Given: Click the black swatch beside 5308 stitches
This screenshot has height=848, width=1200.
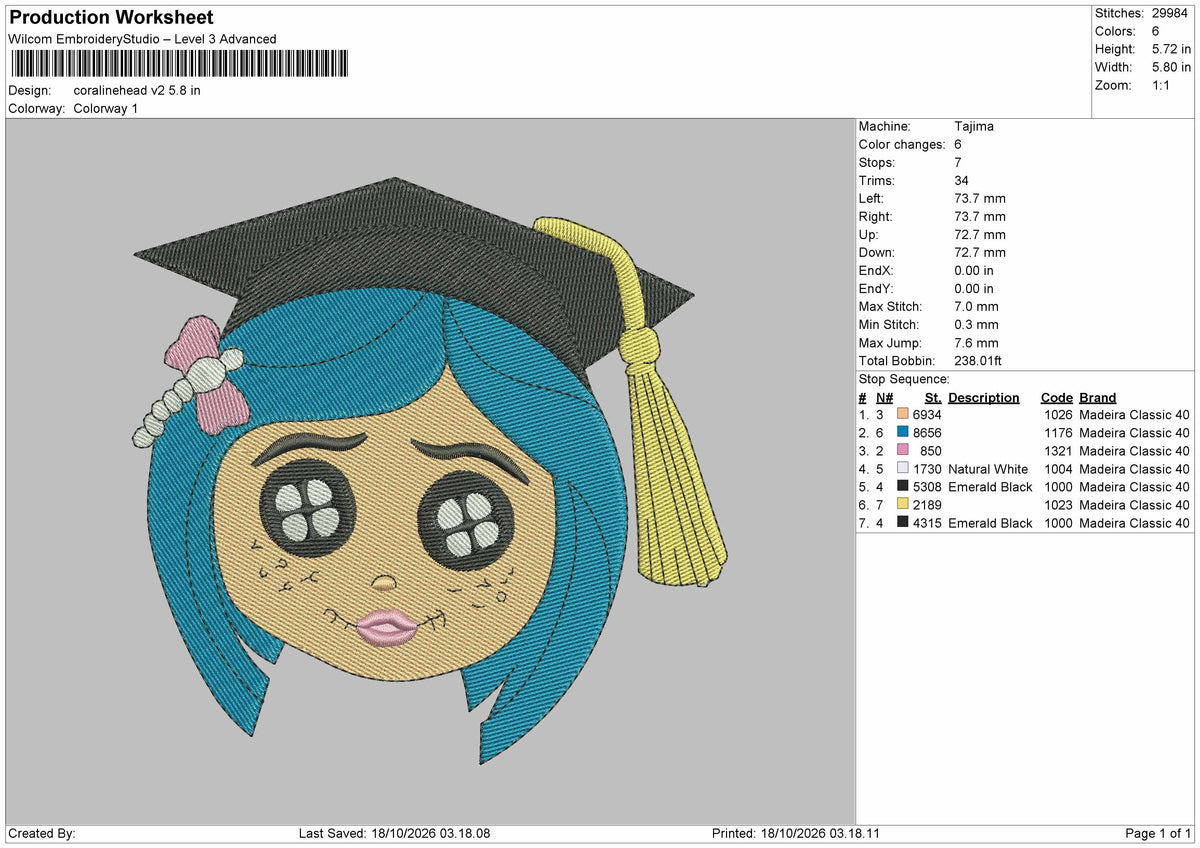Looking at the screenshot, I should [903, 487].
